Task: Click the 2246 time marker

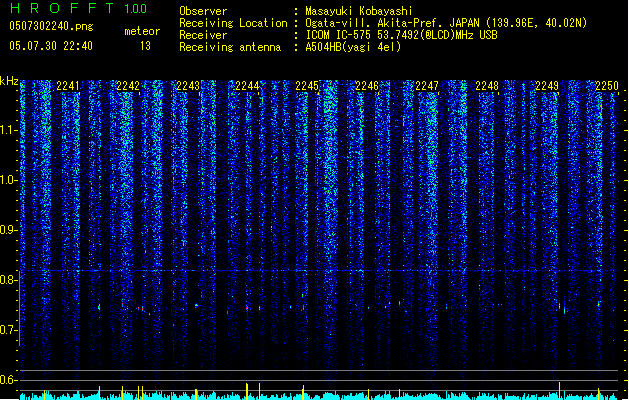Action: [x=367, y=86]
